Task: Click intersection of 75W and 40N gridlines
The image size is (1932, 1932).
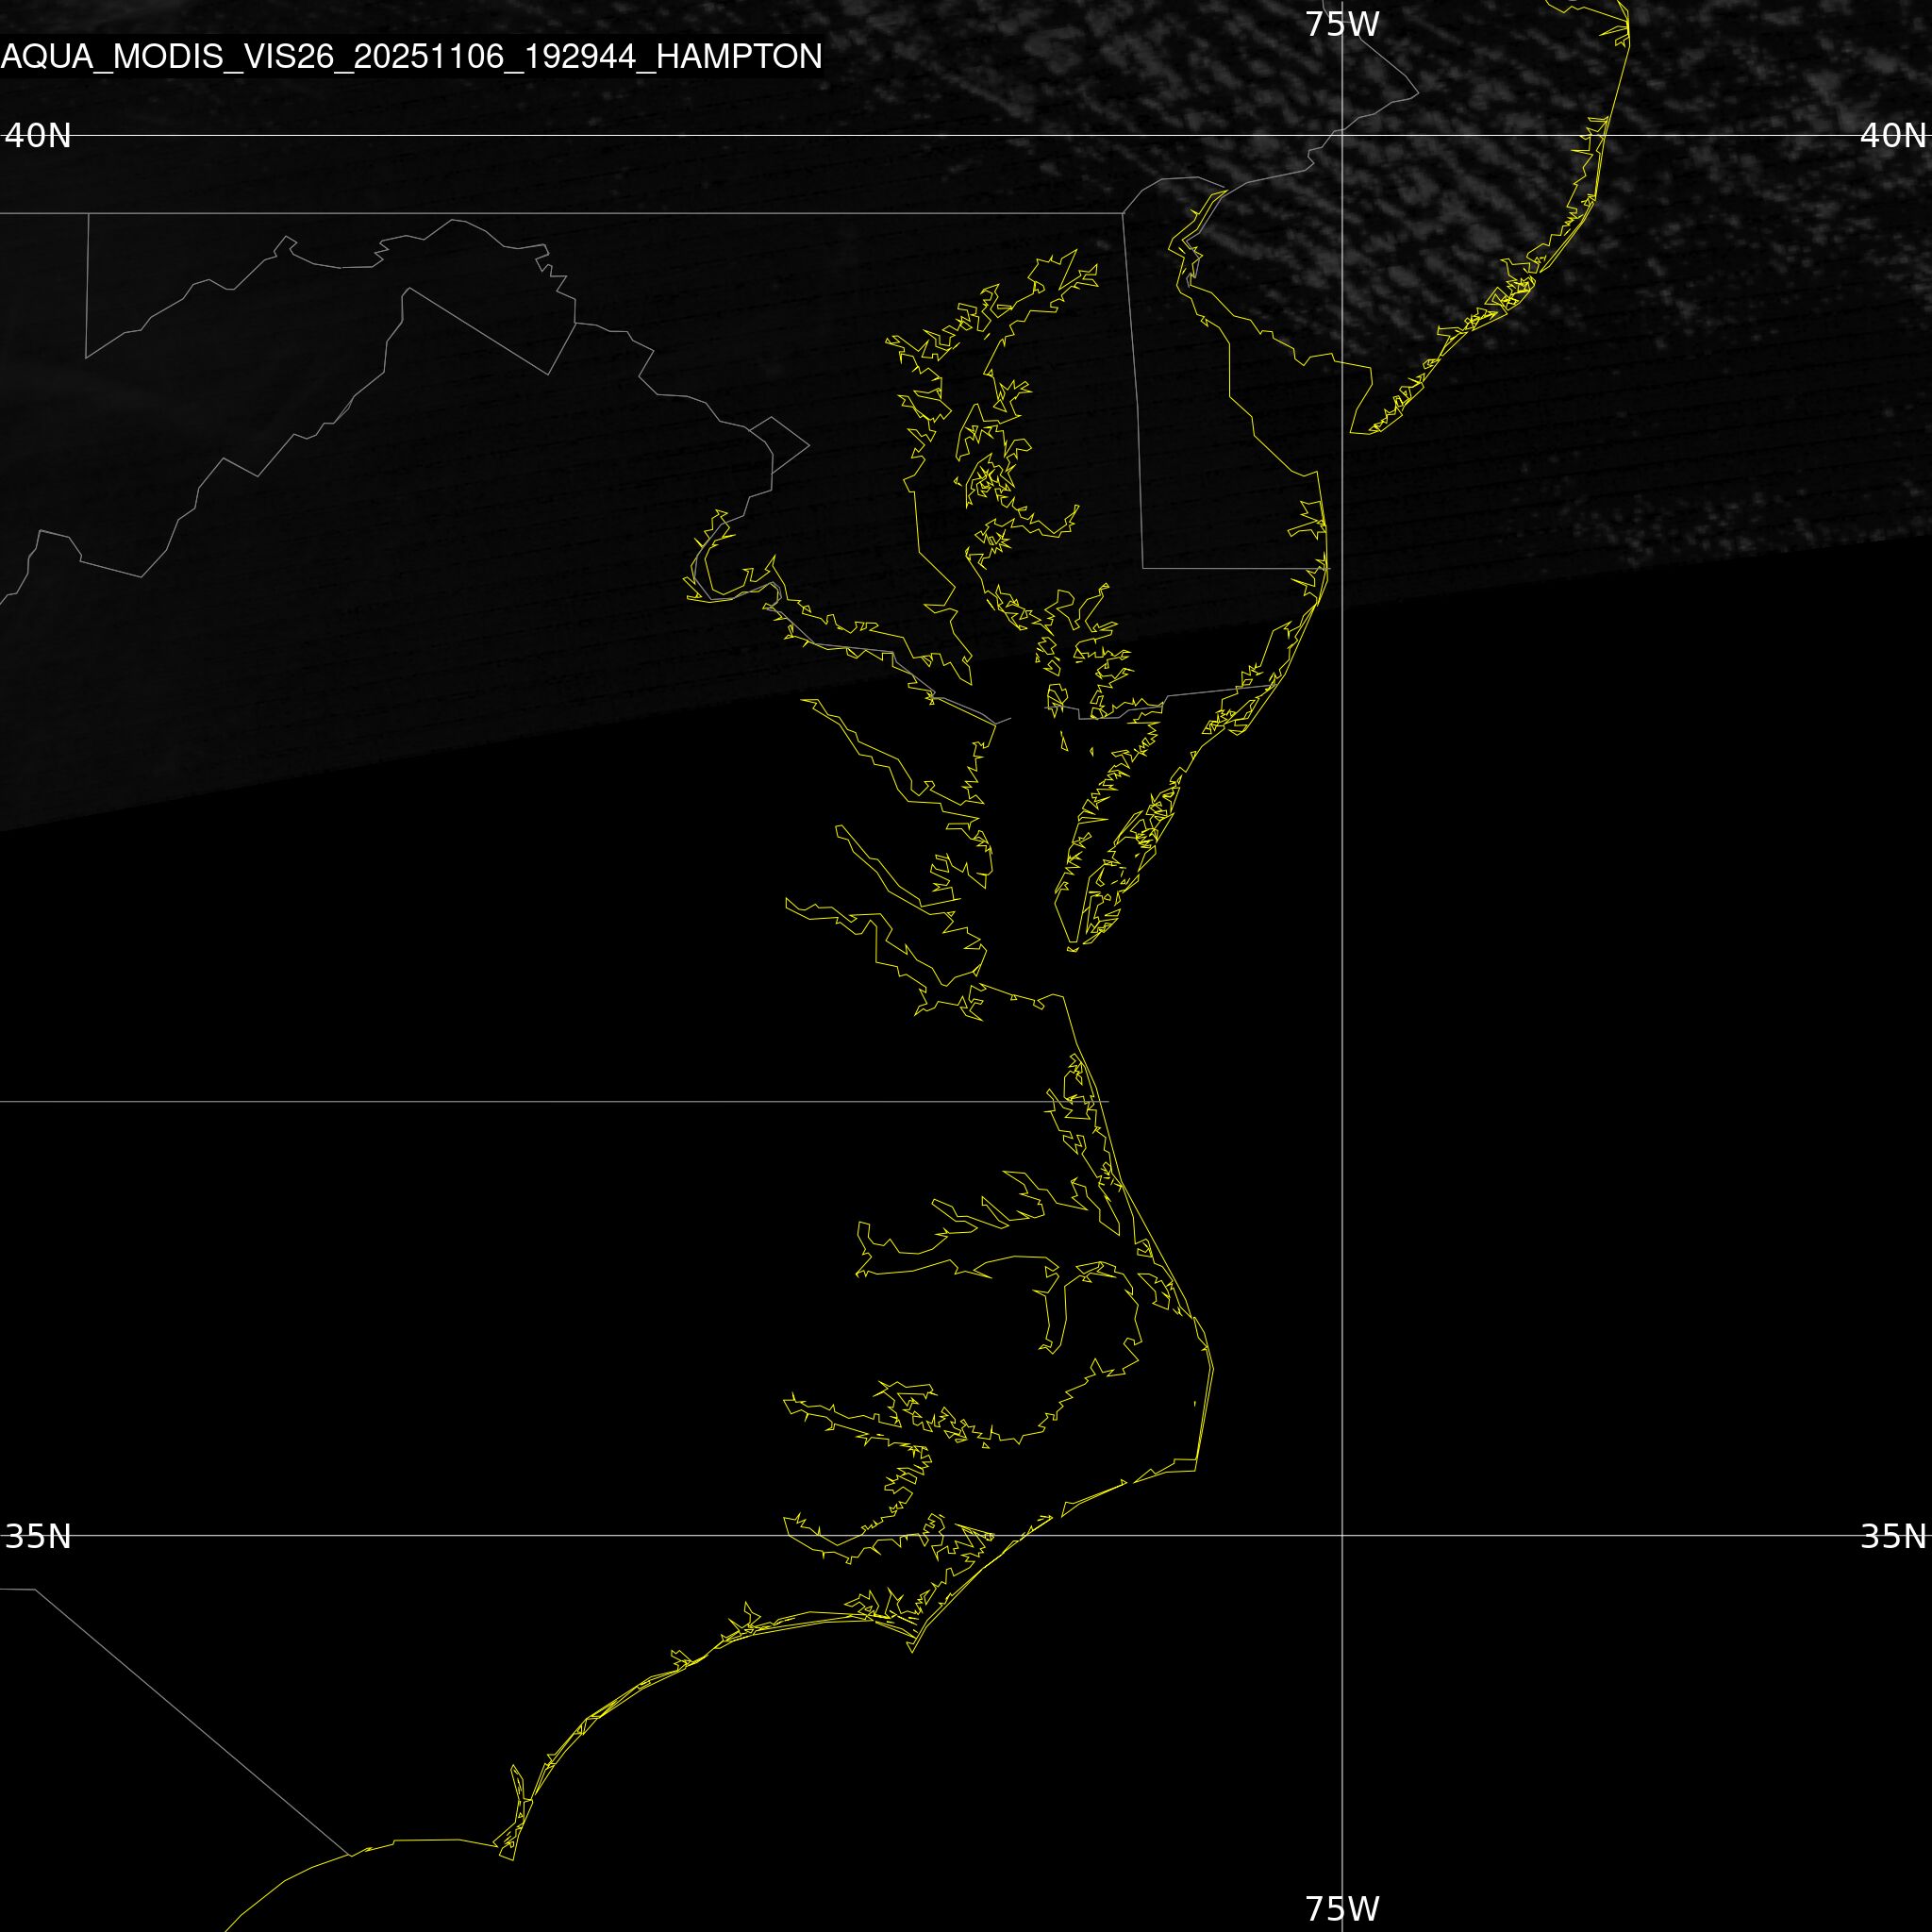Action: (1342, 135)
